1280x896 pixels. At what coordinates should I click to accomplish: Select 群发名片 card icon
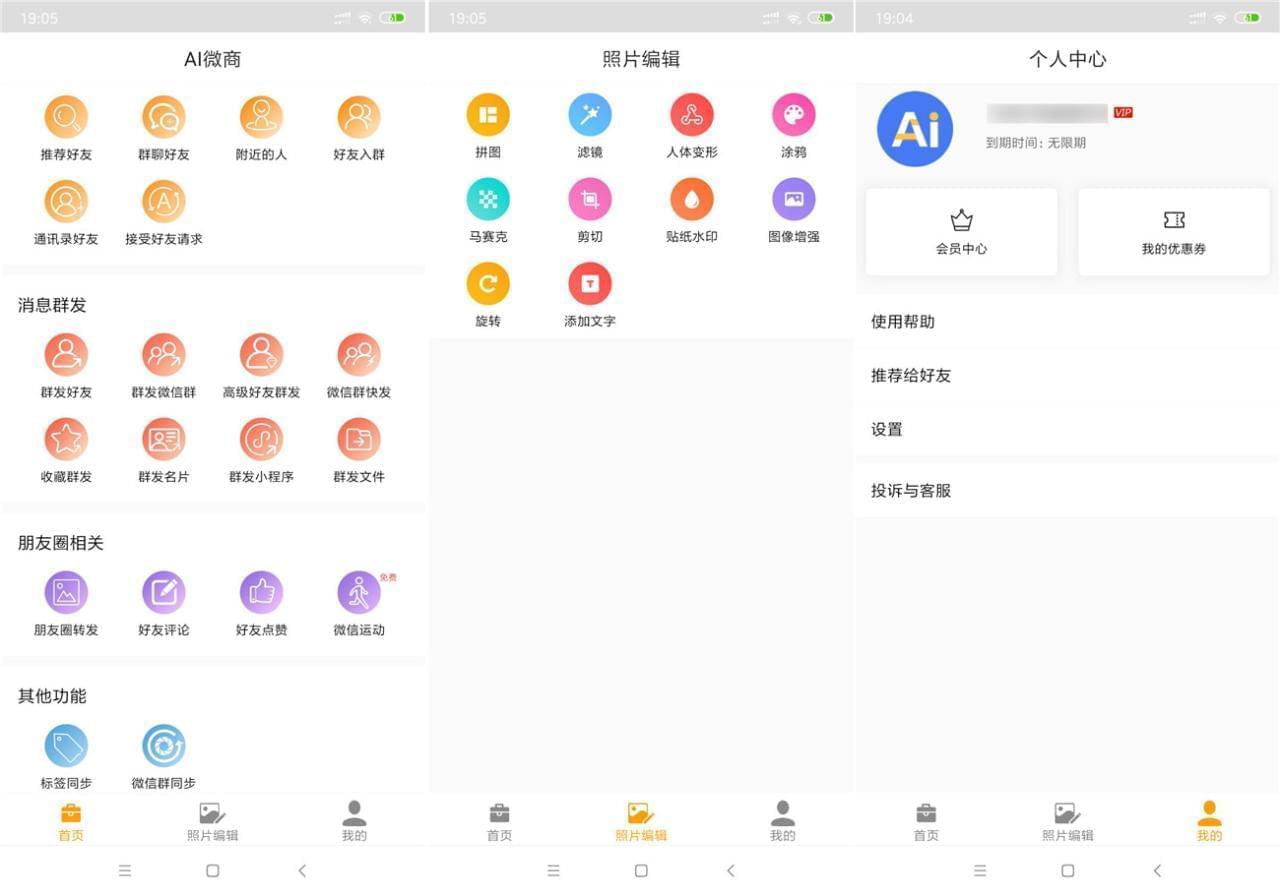[164, 439]
